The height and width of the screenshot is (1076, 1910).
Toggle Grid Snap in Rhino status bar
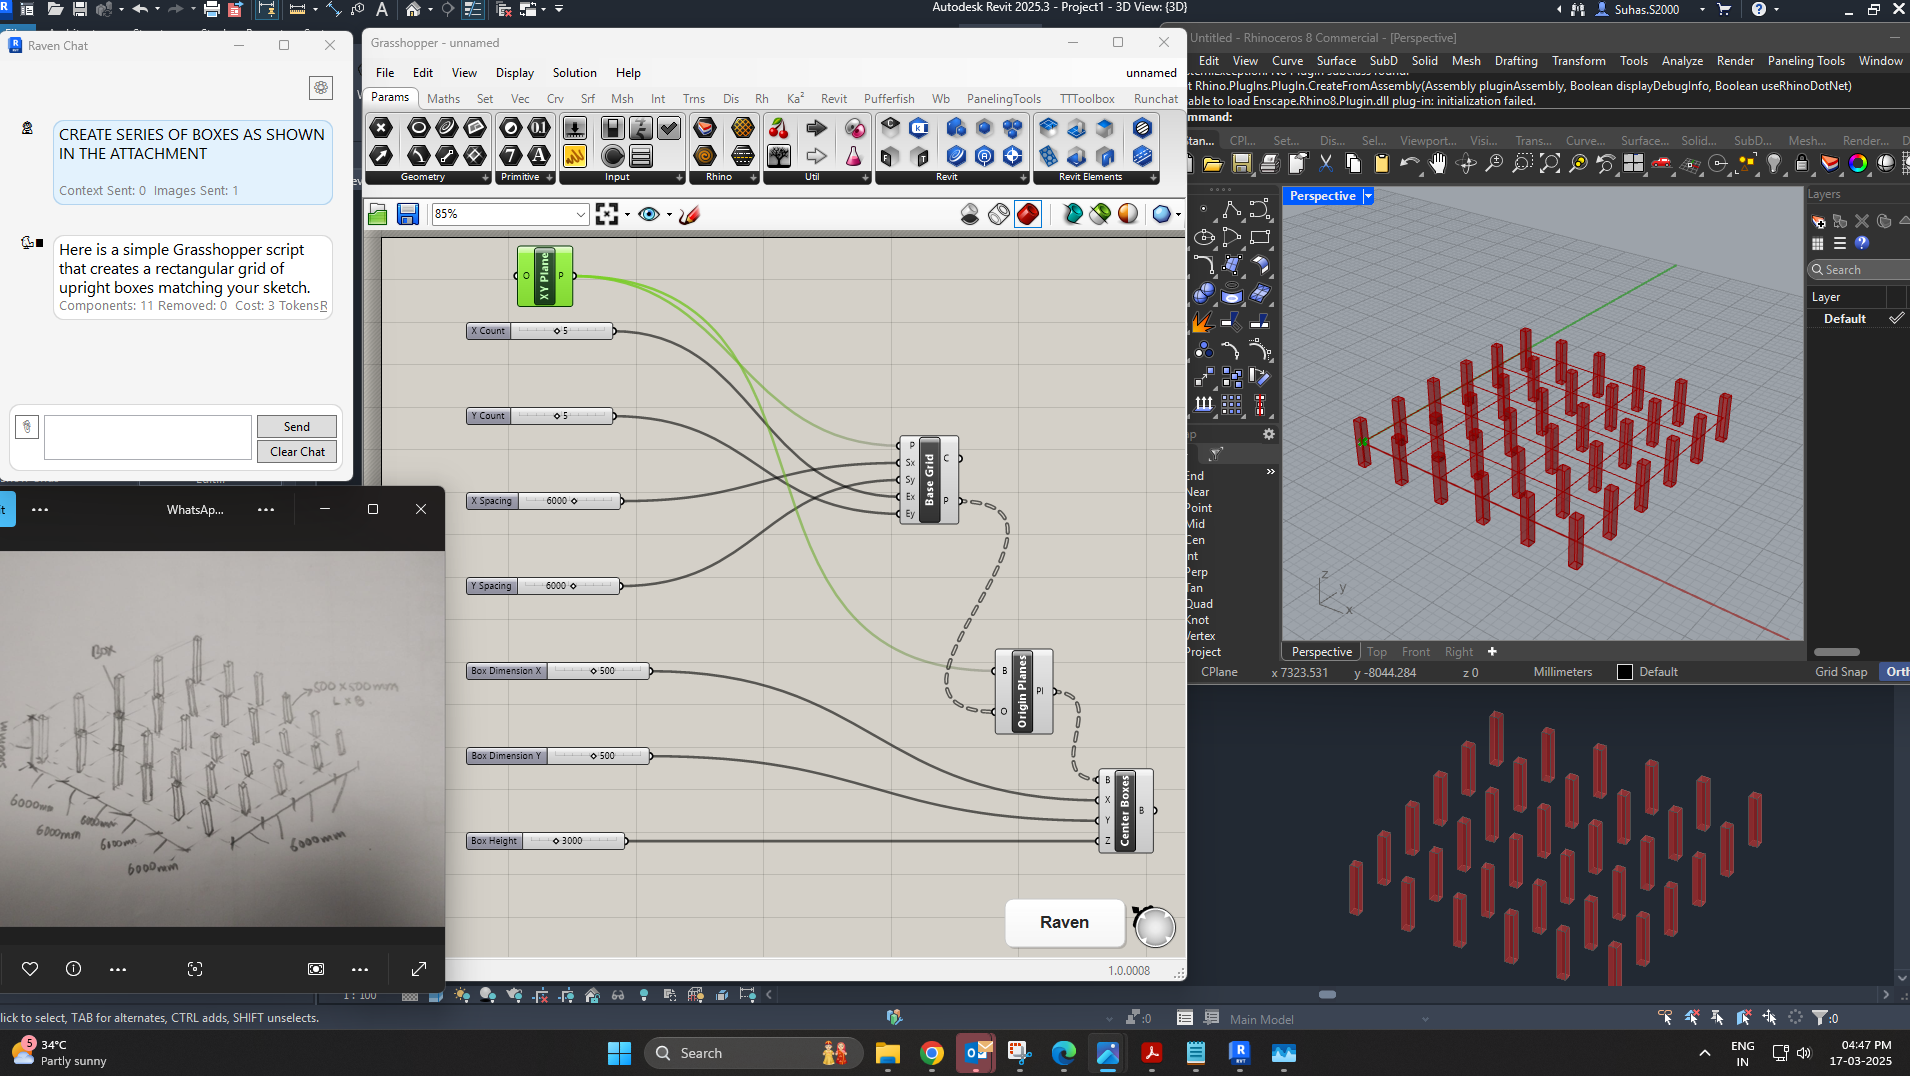pos(1841,672)
